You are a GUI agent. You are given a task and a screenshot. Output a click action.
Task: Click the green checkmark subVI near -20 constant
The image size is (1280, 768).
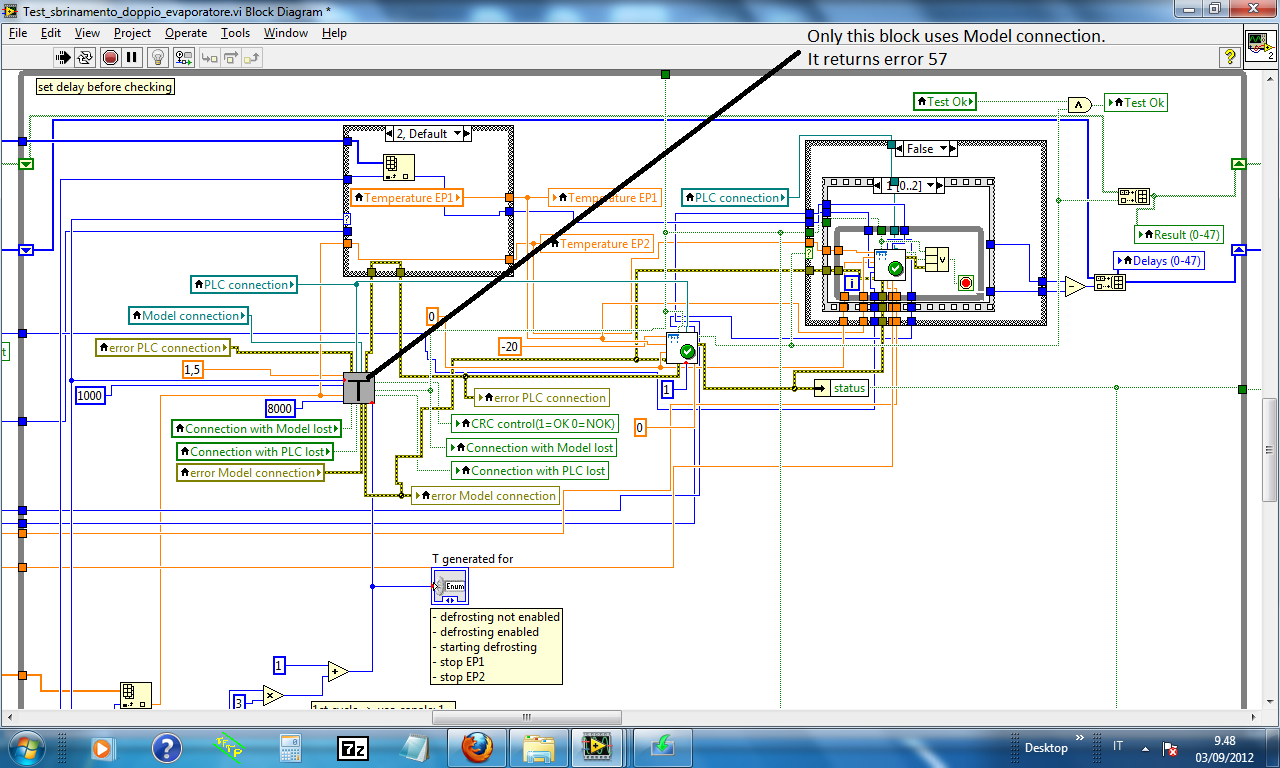tap(682, 346)
